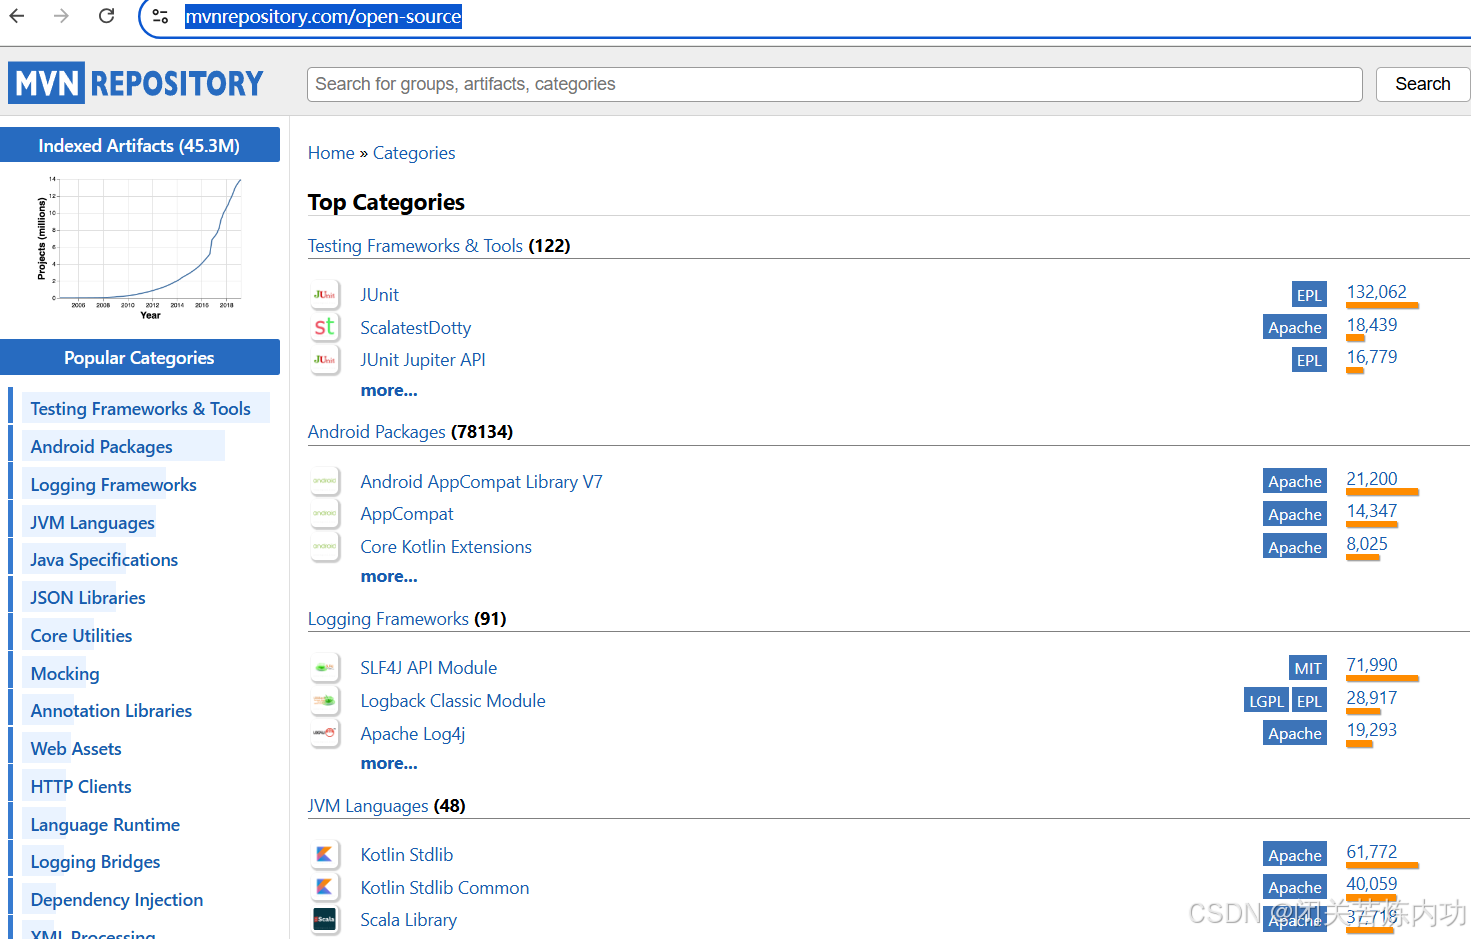The width and height of the screenshot is (1471, 939).
Task: Expand more under Logging Frameworks
Action: pyautogui.click(x=389, y=764)
